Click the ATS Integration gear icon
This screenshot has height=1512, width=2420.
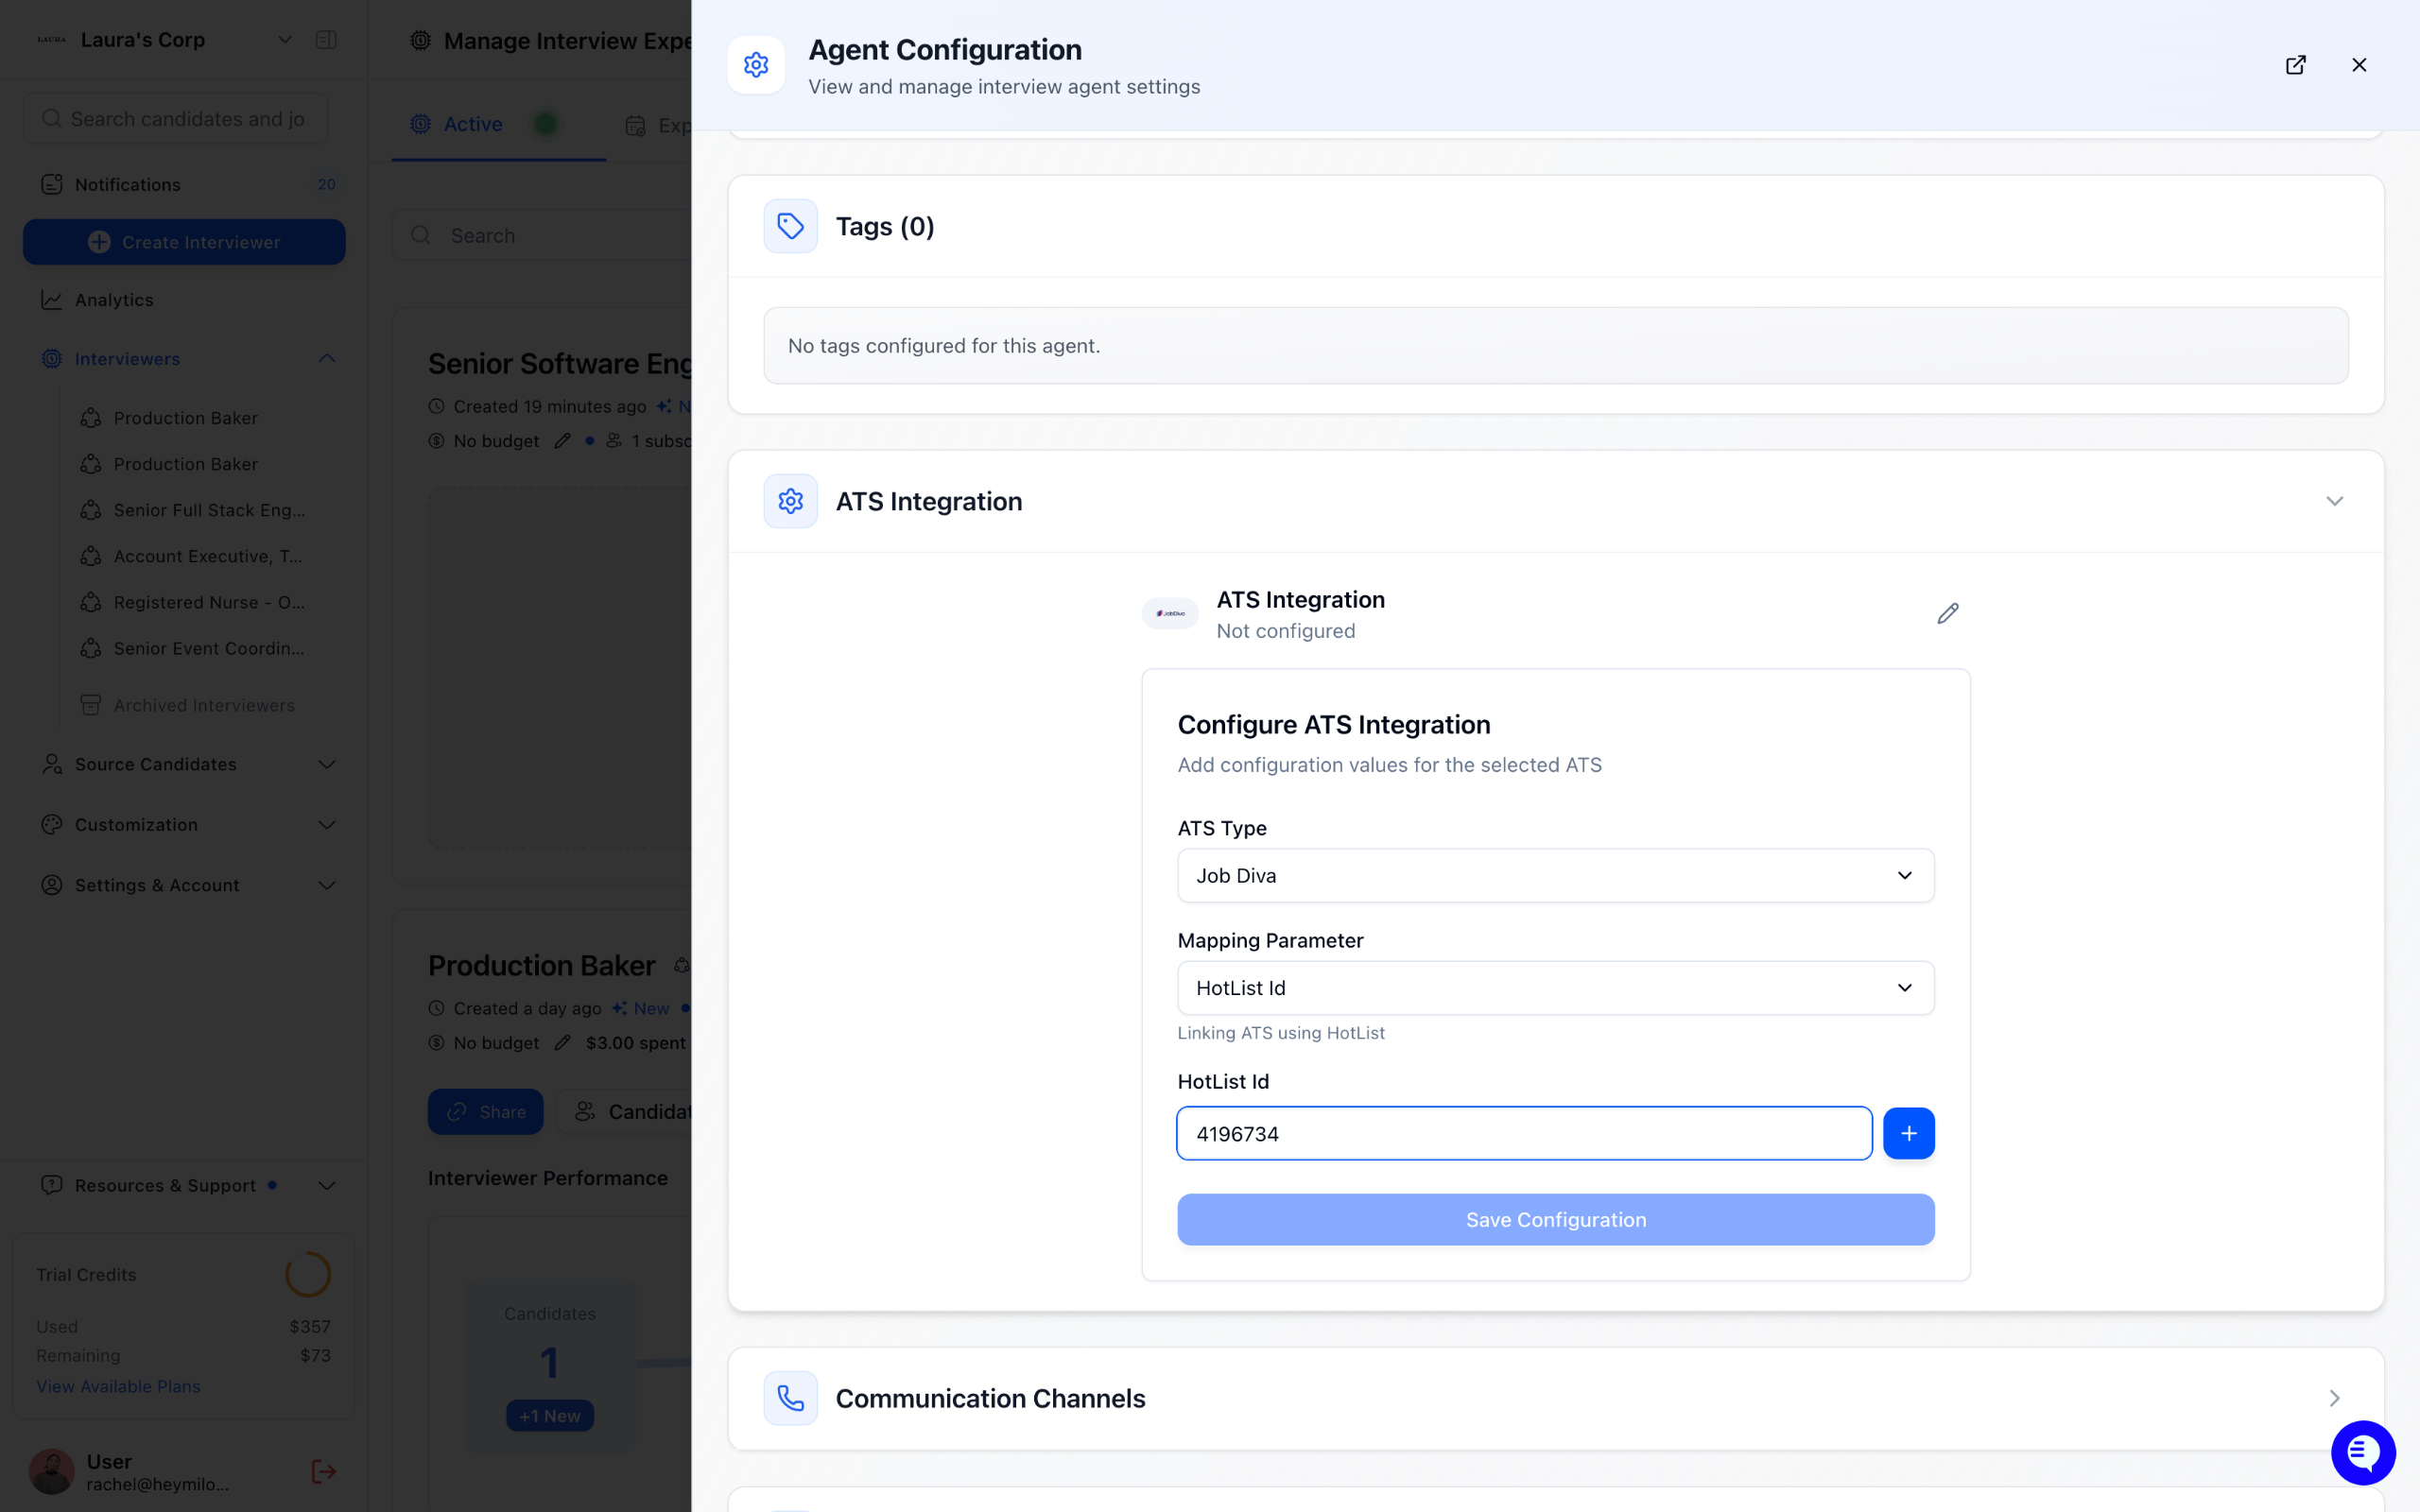pyautogui.click(x=790, y=501)
